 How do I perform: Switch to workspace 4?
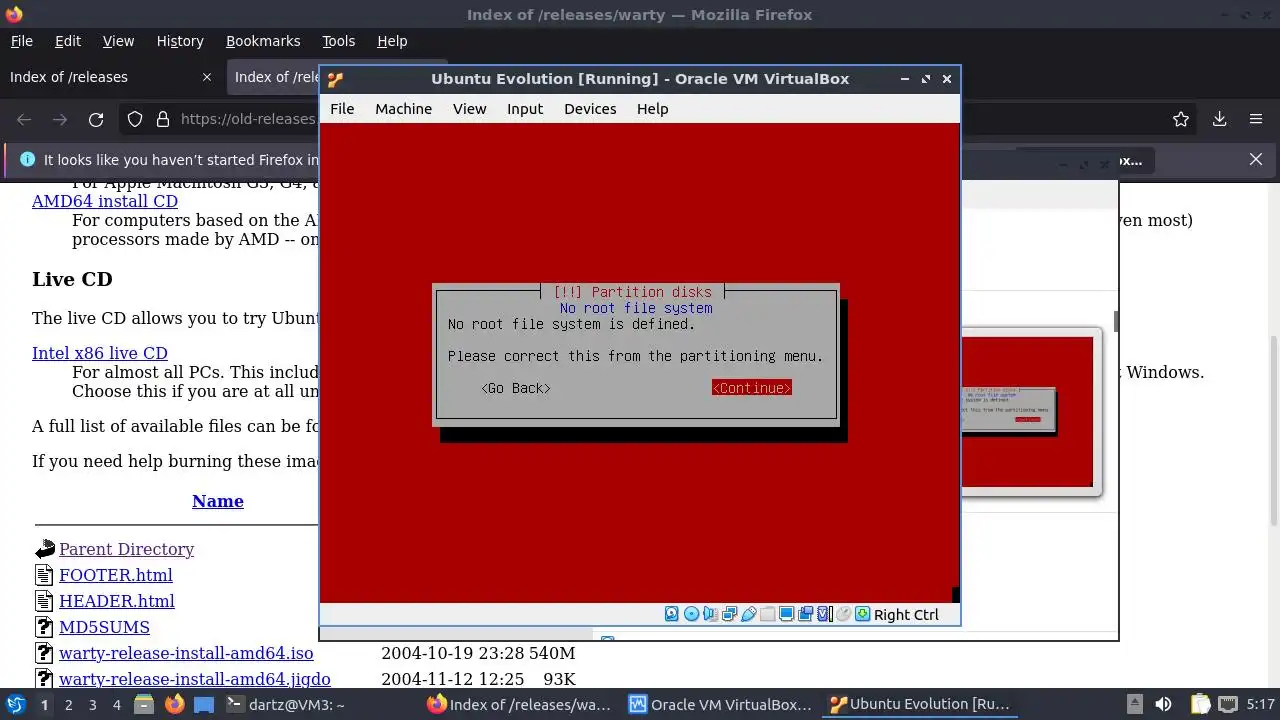pos(116,704)
